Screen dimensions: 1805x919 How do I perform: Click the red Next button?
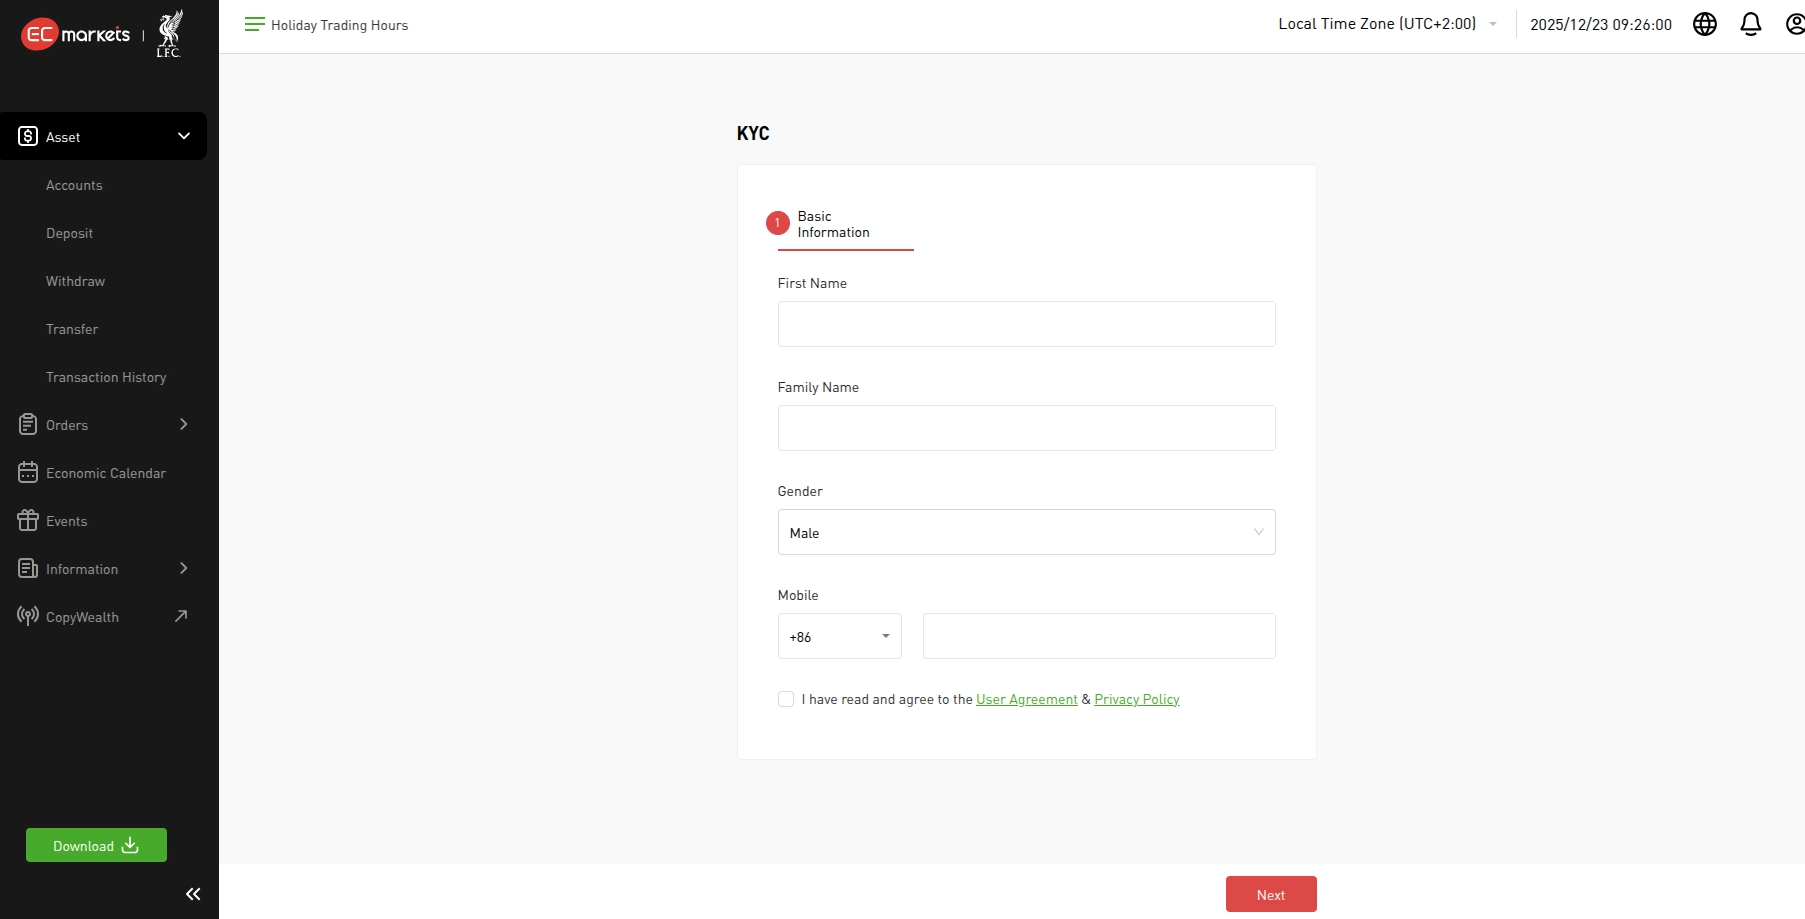(x=1270, y=894)
